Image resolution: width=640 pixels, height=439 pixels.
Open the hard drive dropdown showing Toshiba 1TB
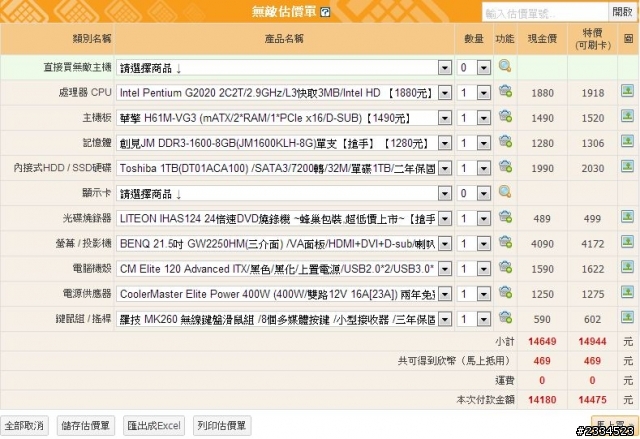coord(284,168)
